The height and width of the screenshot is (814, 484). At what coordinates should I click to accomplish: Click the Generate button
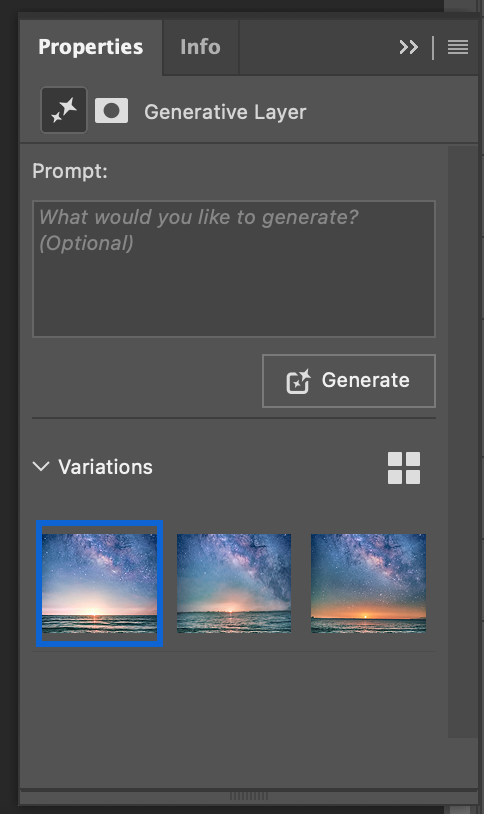click(348, 381)
